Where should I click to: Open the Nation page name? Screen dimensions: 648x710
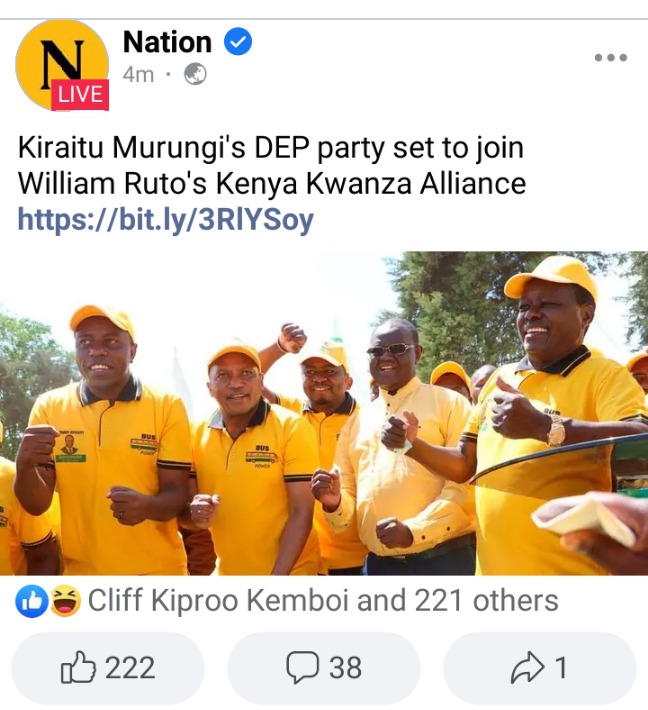tap(167, 42)
